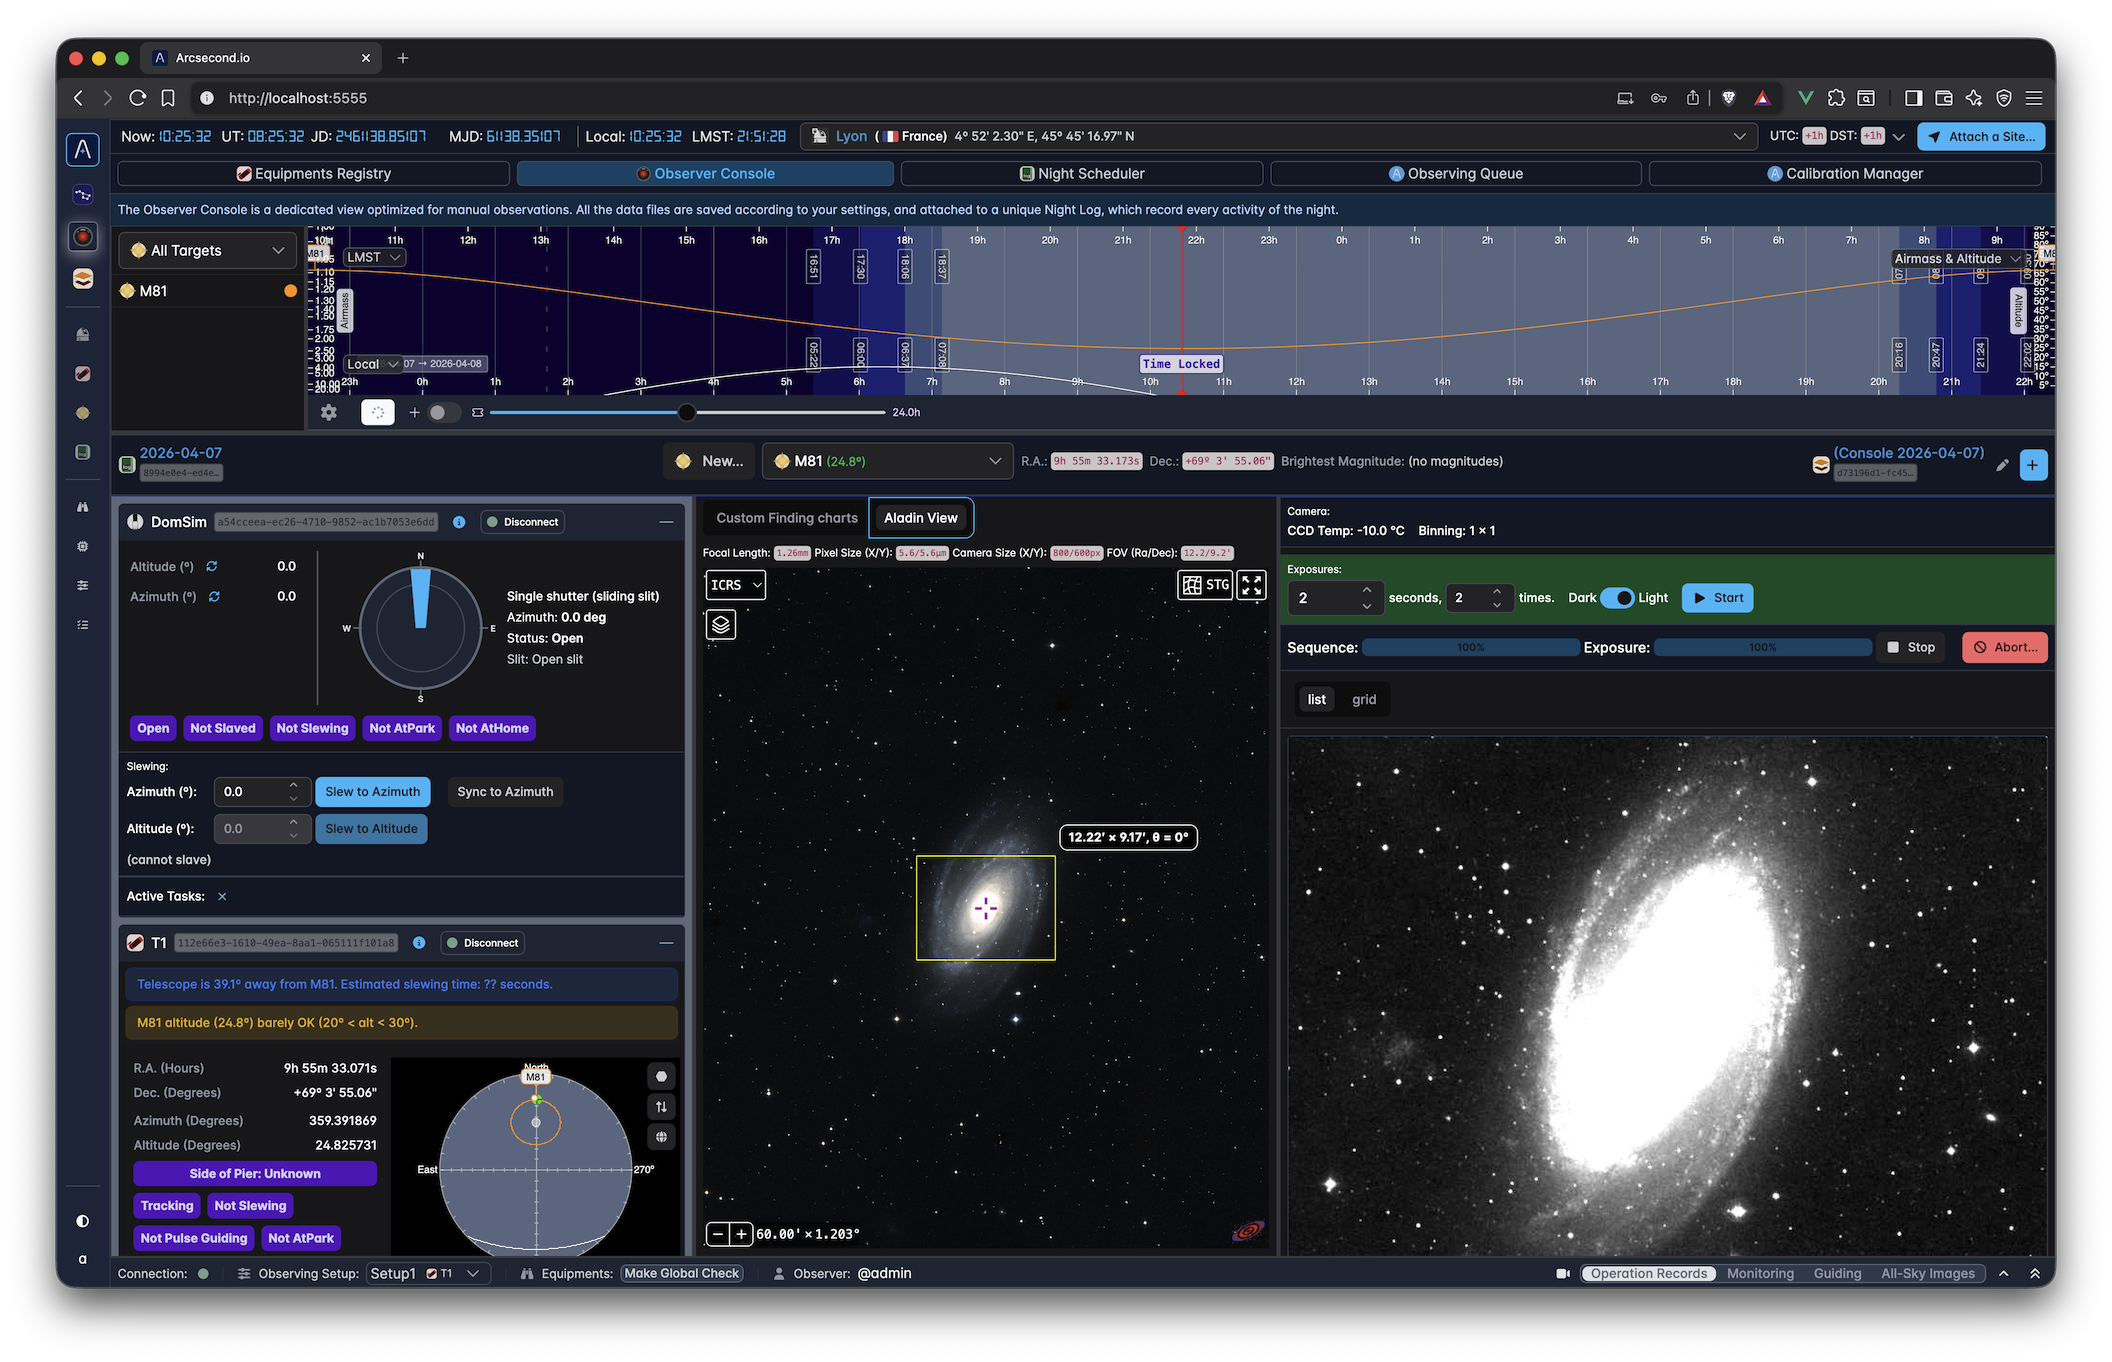Expand the All Targets dropdown
The image size is (2112, 1362).
tap(208, 251)
